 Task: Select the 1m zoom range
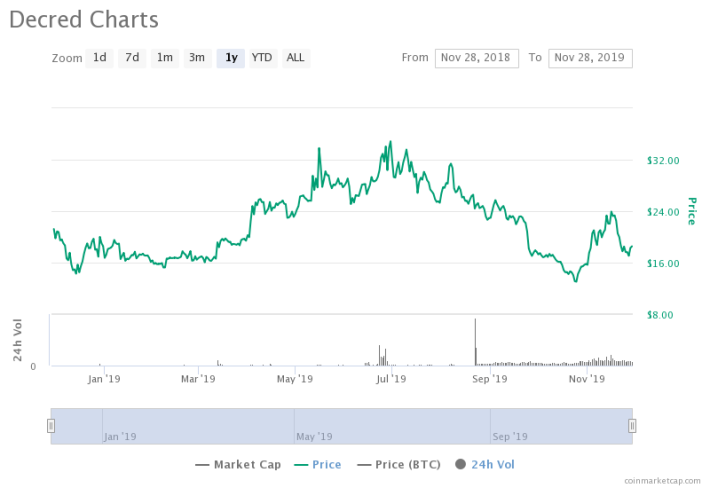165,58
